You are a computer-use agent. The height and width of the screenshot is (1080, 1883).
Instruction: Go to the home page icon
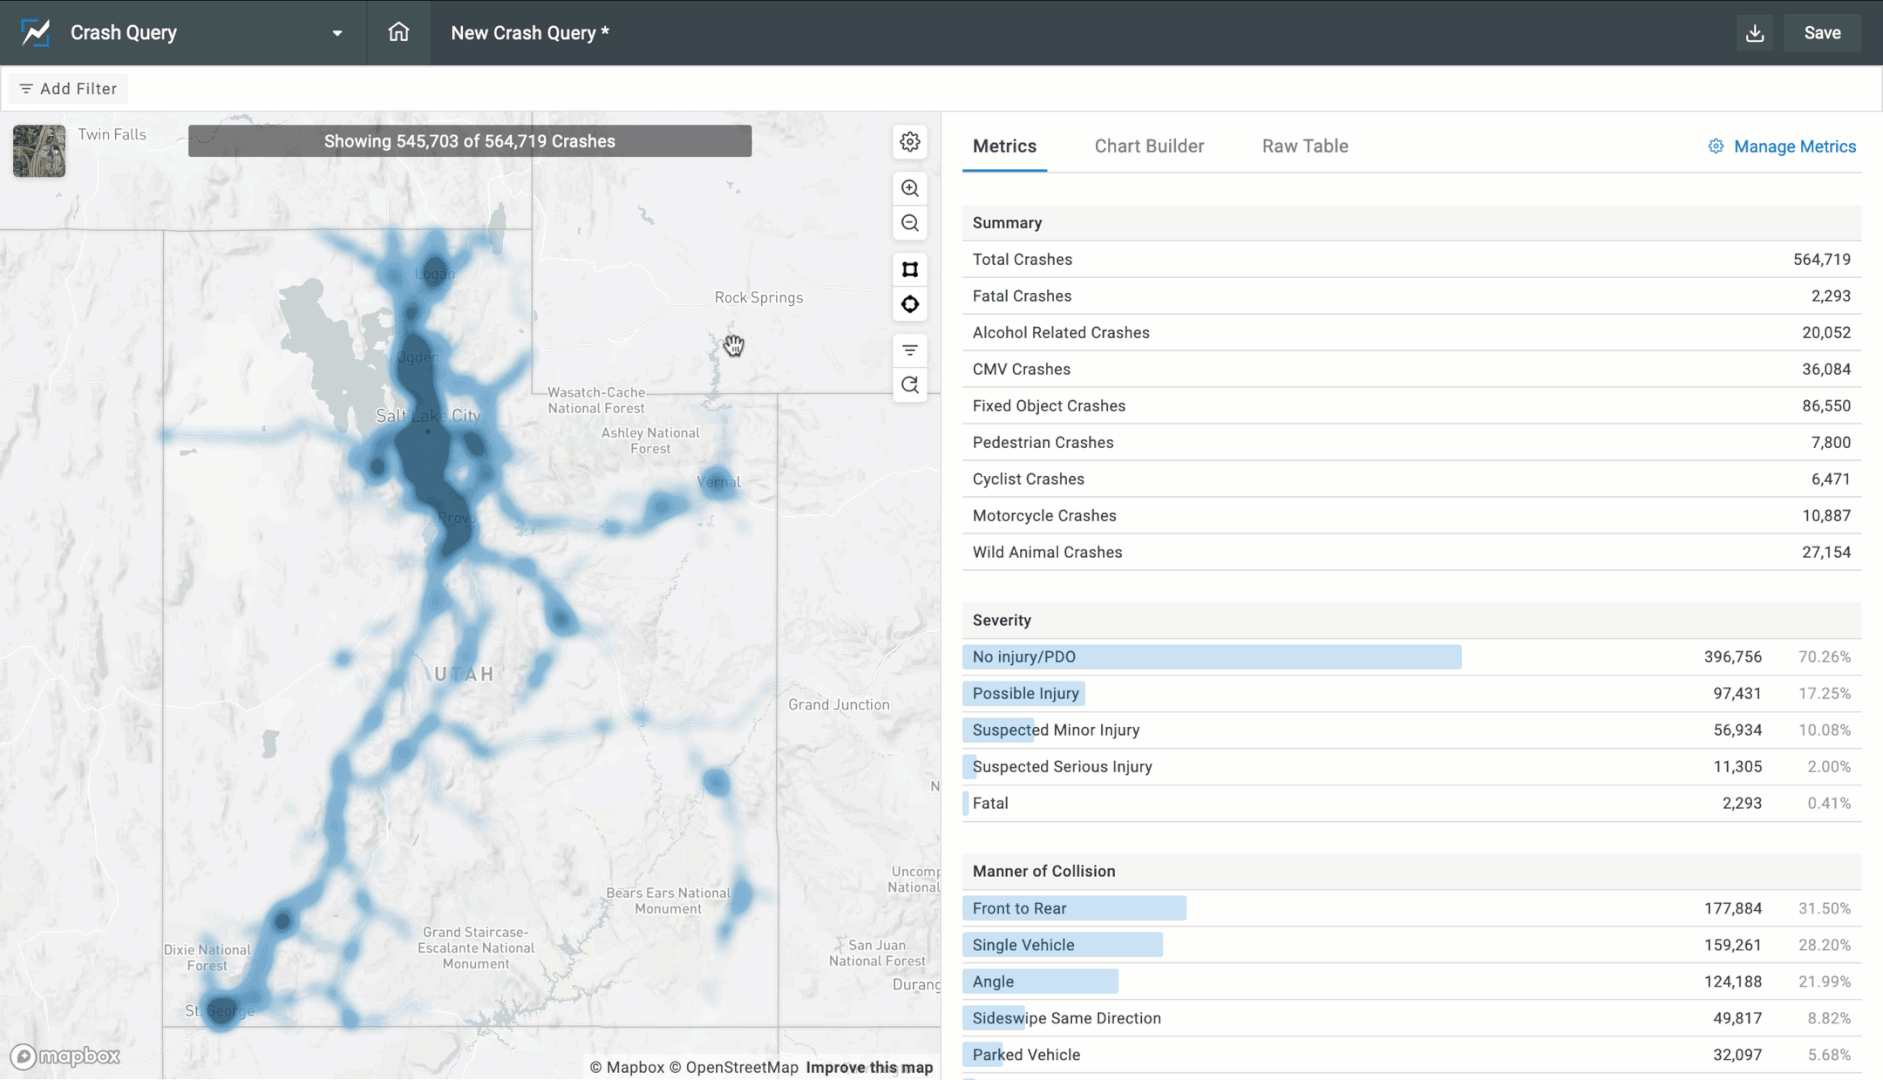tap(398, 32)
